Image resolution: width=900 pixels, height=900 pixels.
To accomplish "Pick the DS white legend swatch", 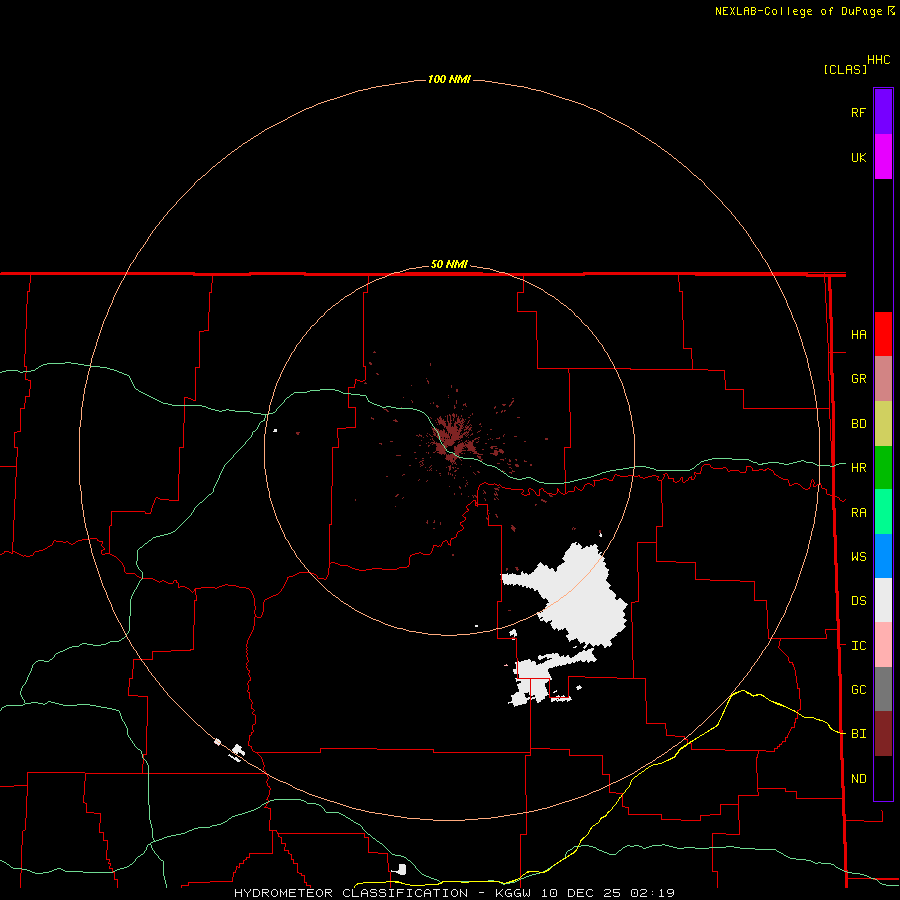I will 883,600.
